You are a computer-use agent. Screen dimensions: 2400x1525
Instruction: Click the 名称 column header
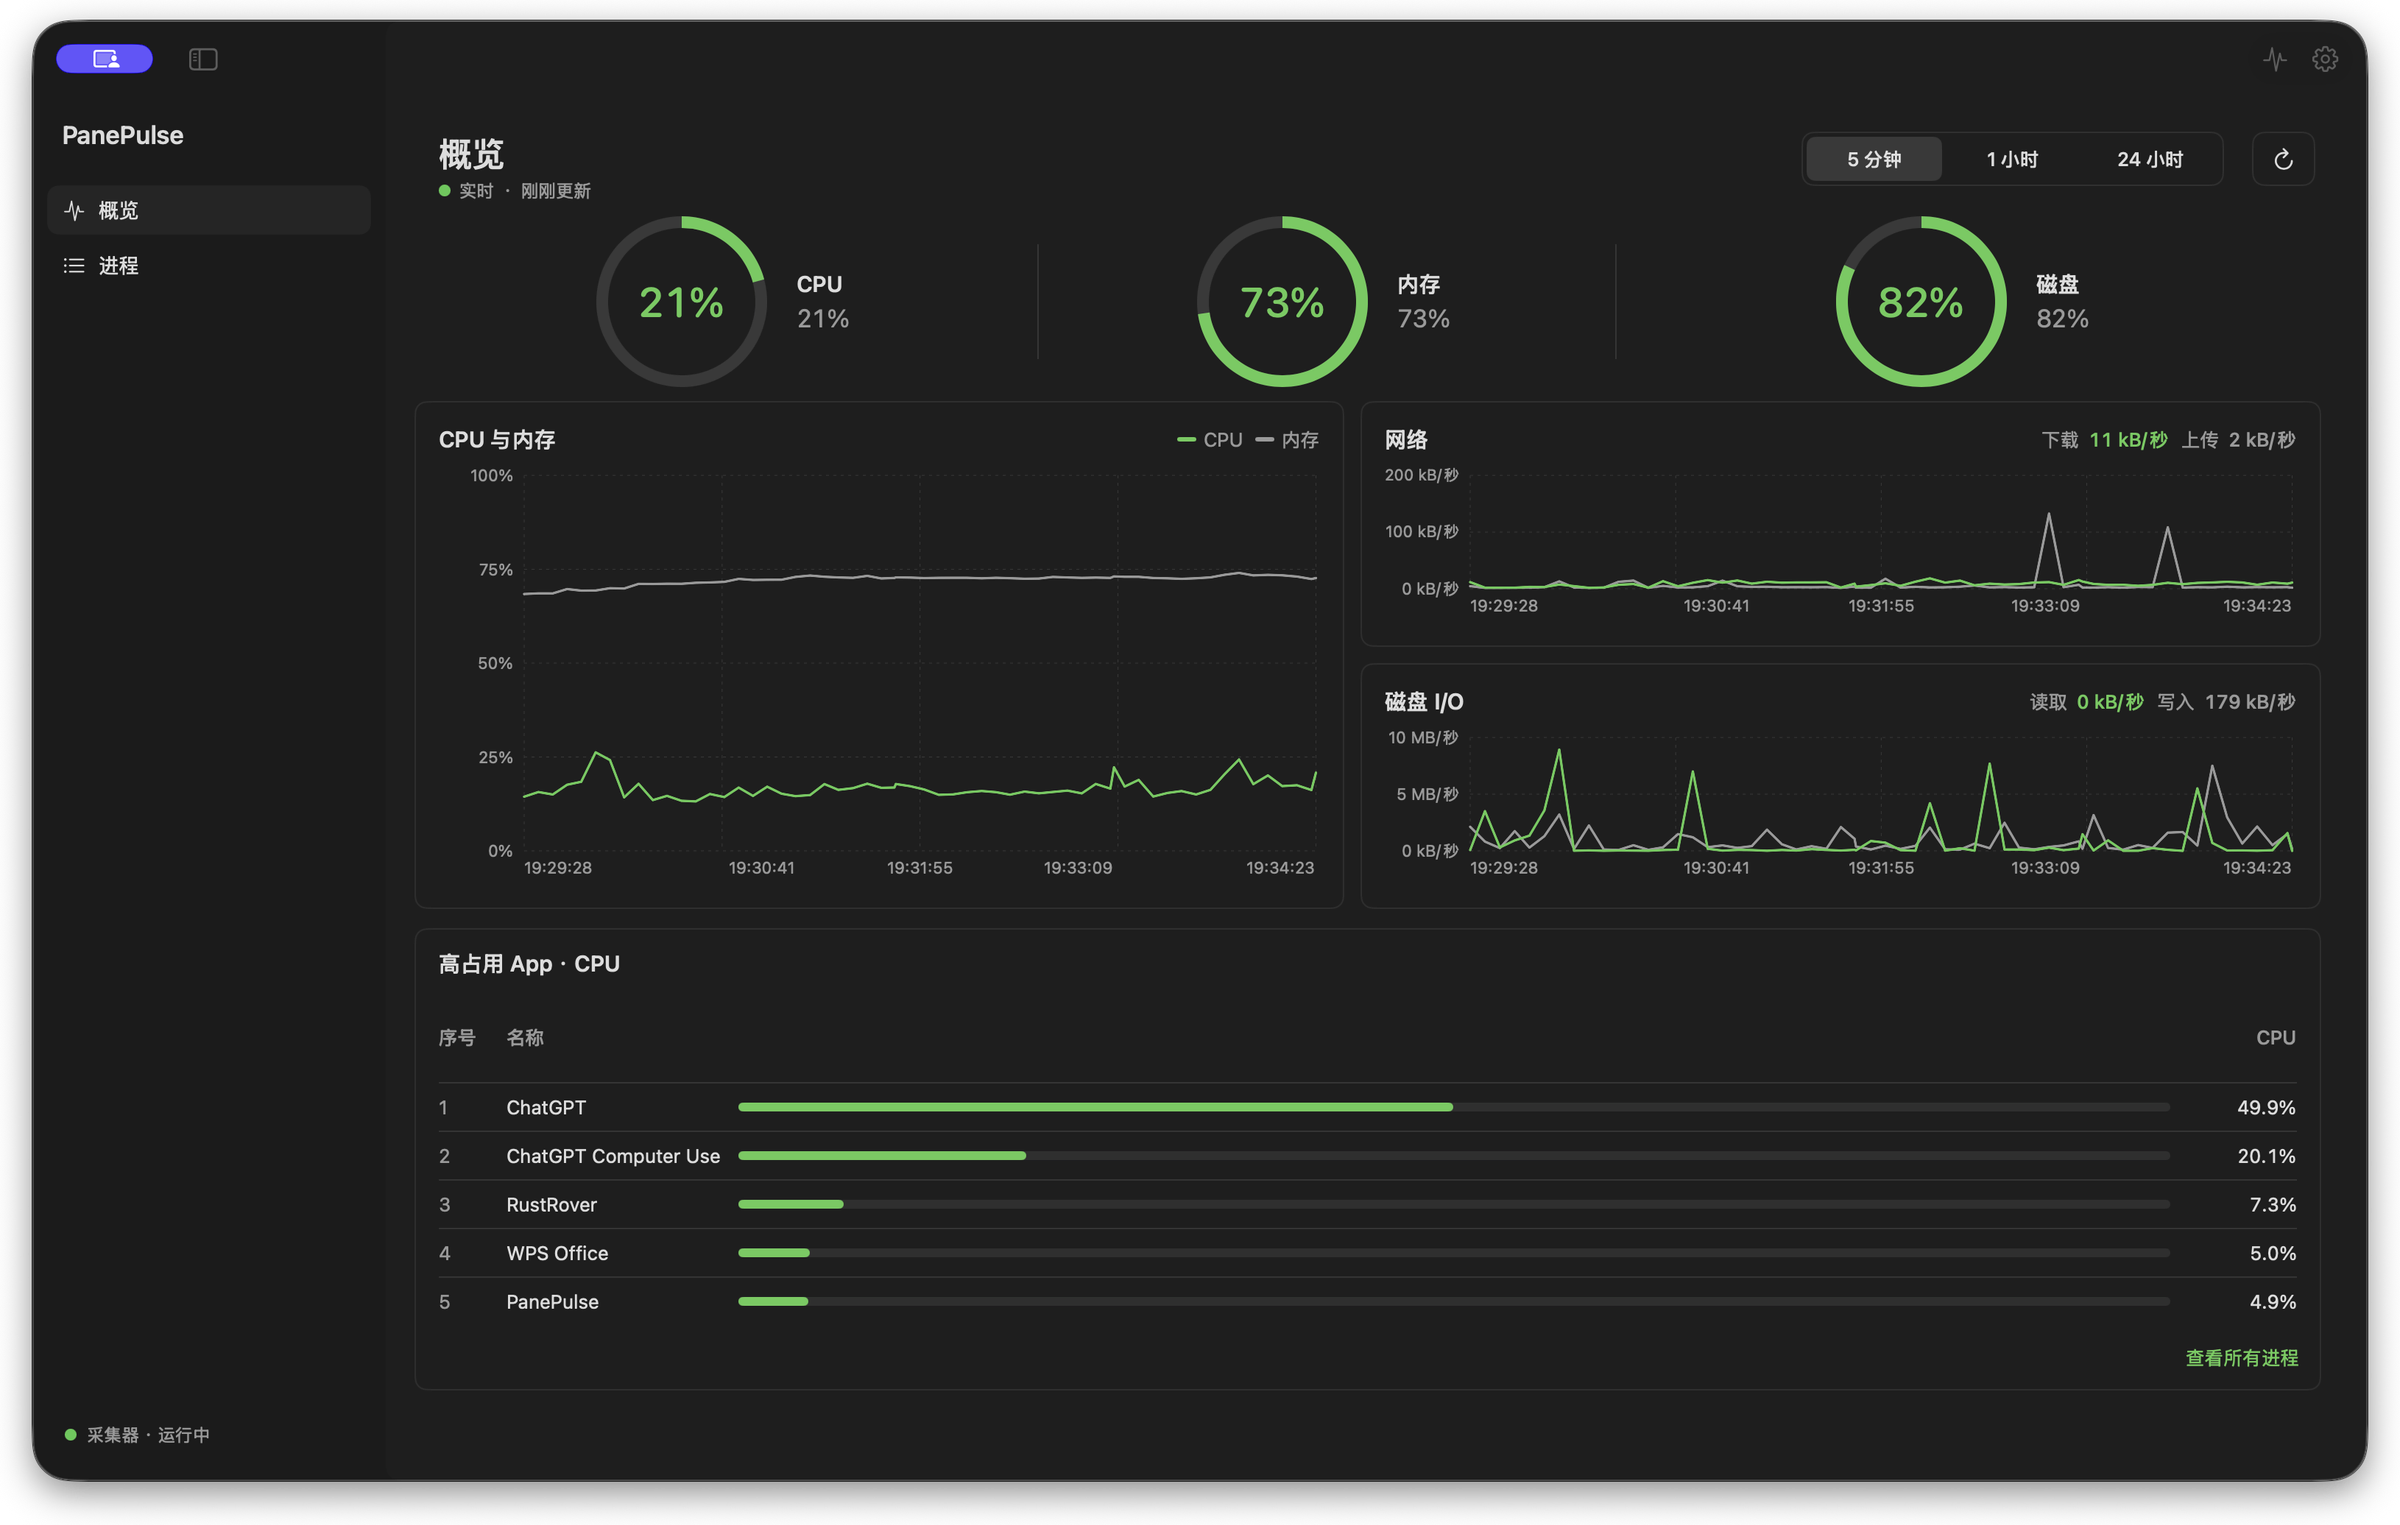[x=525, y=1037]
